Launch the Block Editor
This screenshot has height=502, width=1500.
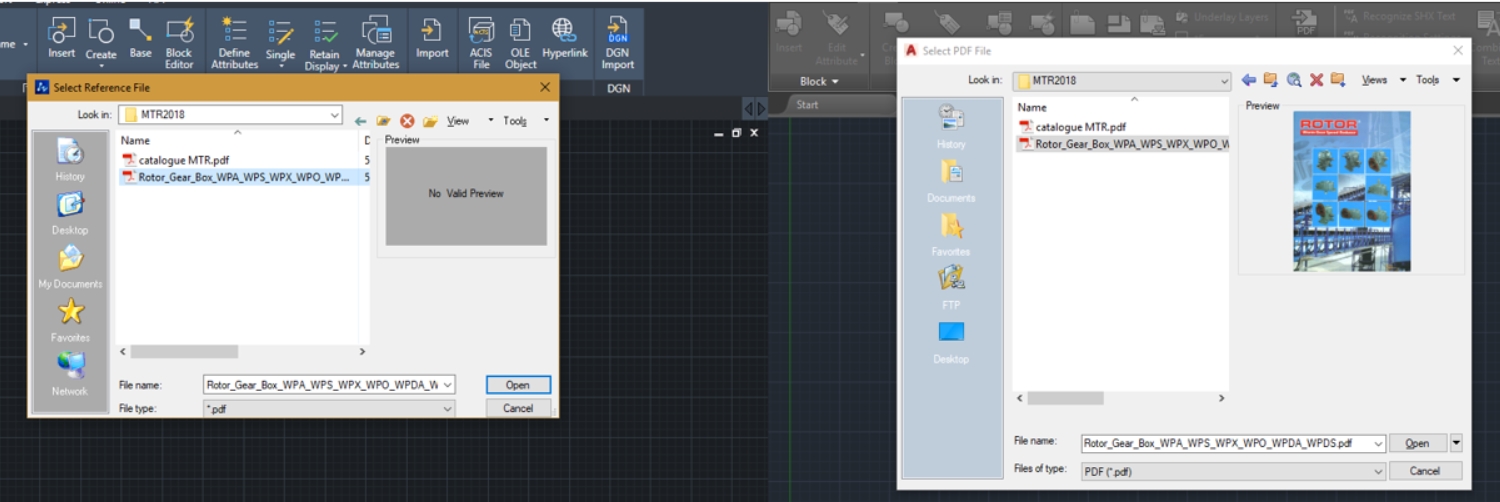179,44
